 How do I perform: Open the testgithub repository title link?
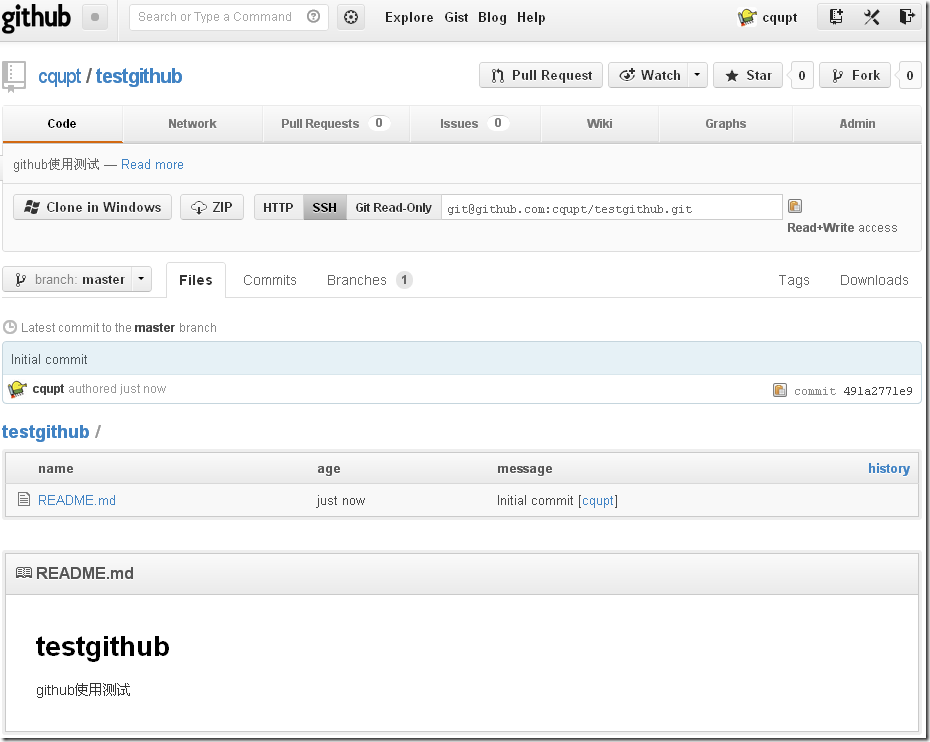[x=139, y=76]
